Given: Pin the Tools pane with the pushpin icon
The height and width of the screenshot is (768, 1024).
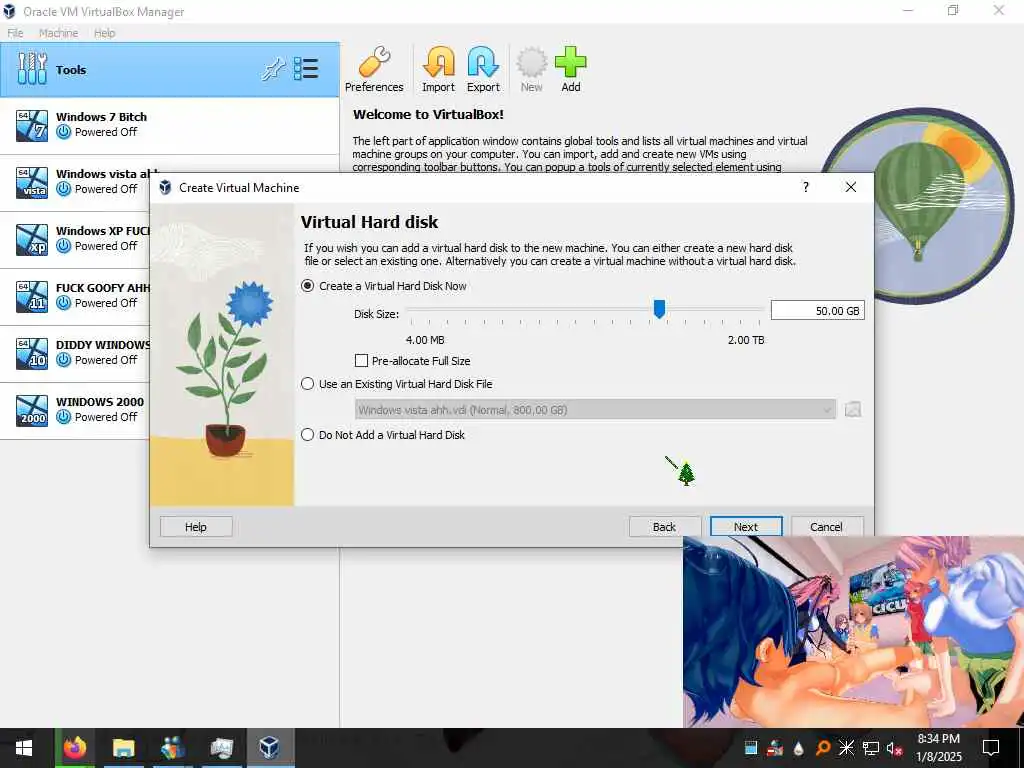Looking at the screenshot, I should tap(274, 69).
